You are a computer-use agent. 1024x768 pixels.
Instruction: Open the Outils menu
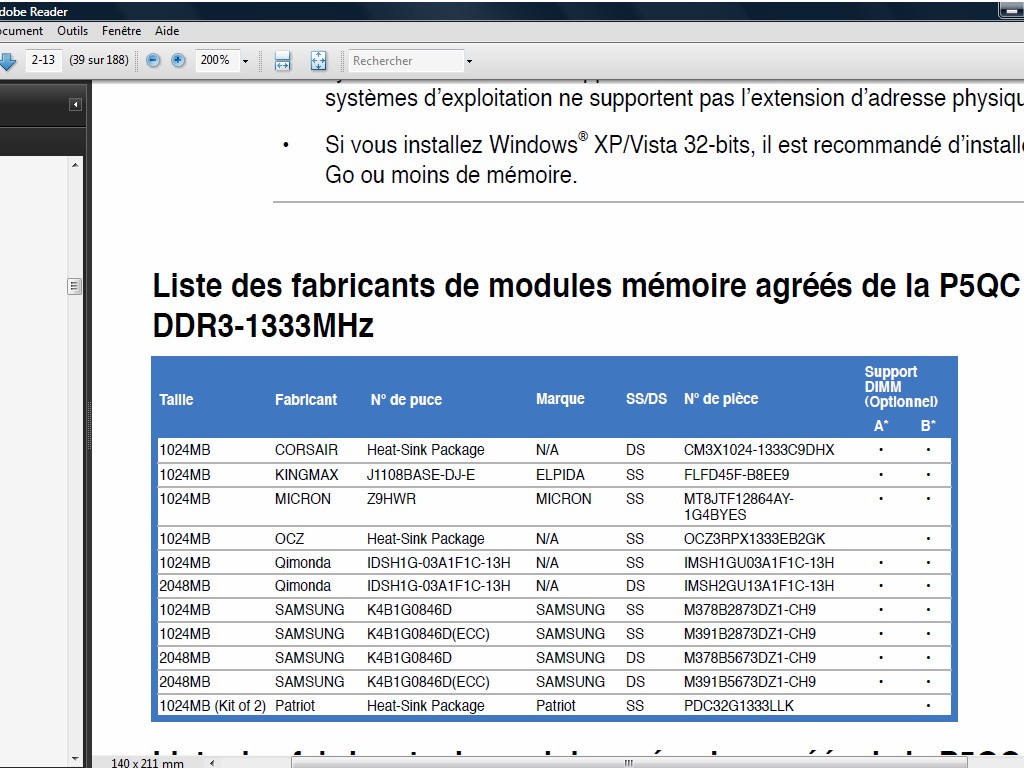73,31
